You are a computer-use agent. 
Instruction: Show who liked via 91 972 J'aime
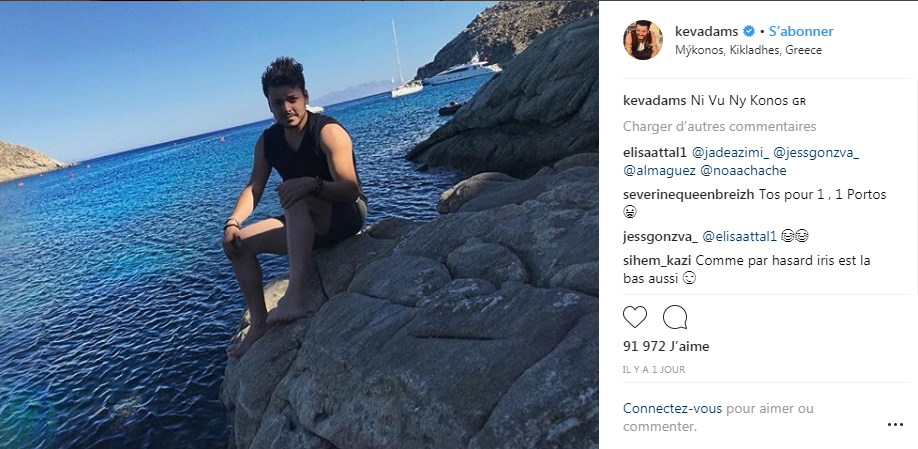click(666, 347)
